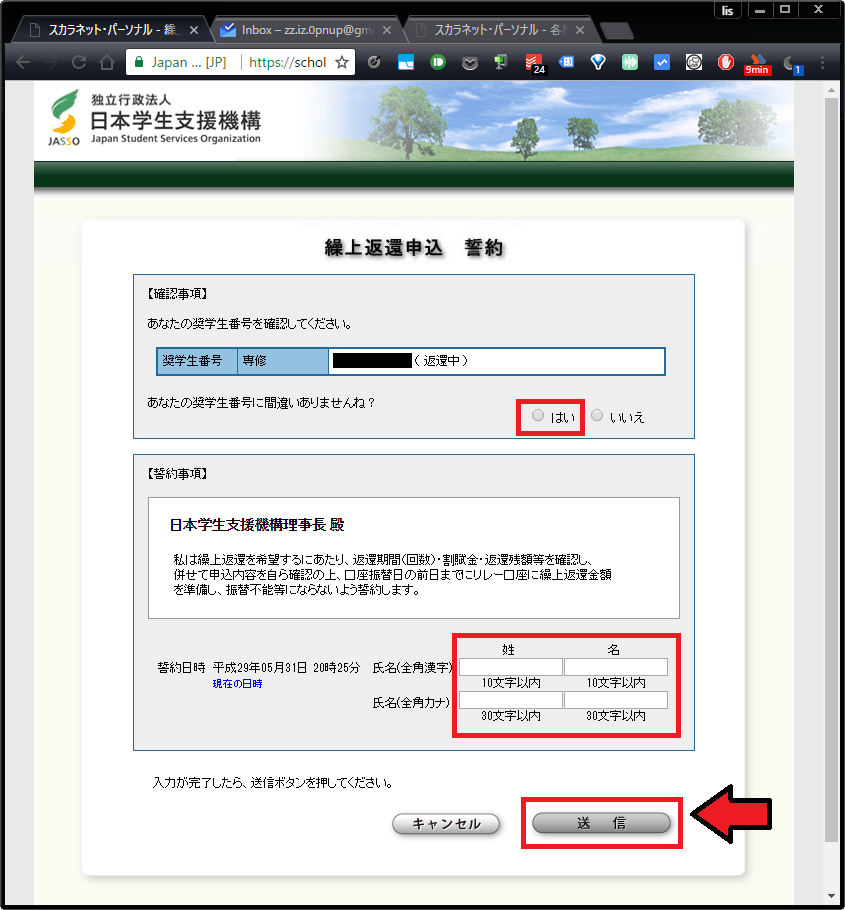Click the 'lis' profile button
The height and width of the screenshot is (910, 845).
point(727,10)
